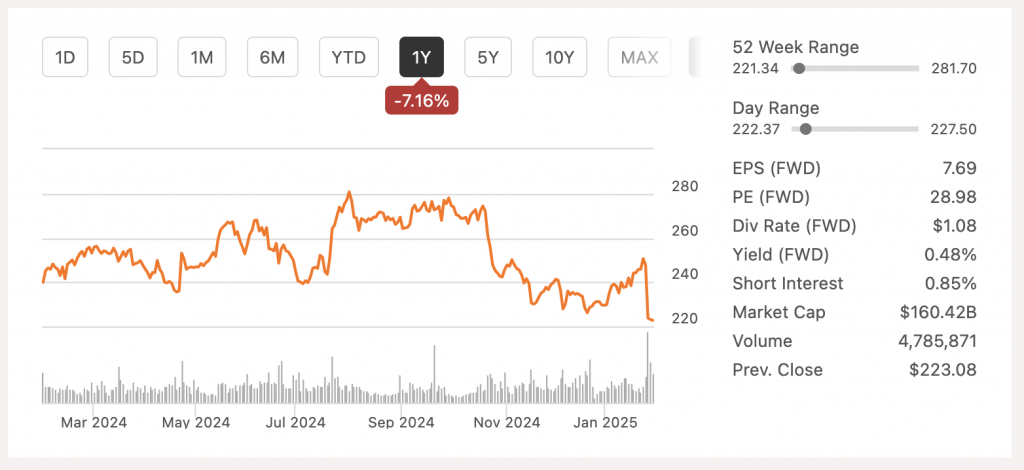Click the Yield (FWD) label
The image size is (1024, 470).
pyautogui.click(x=780, y=255)
